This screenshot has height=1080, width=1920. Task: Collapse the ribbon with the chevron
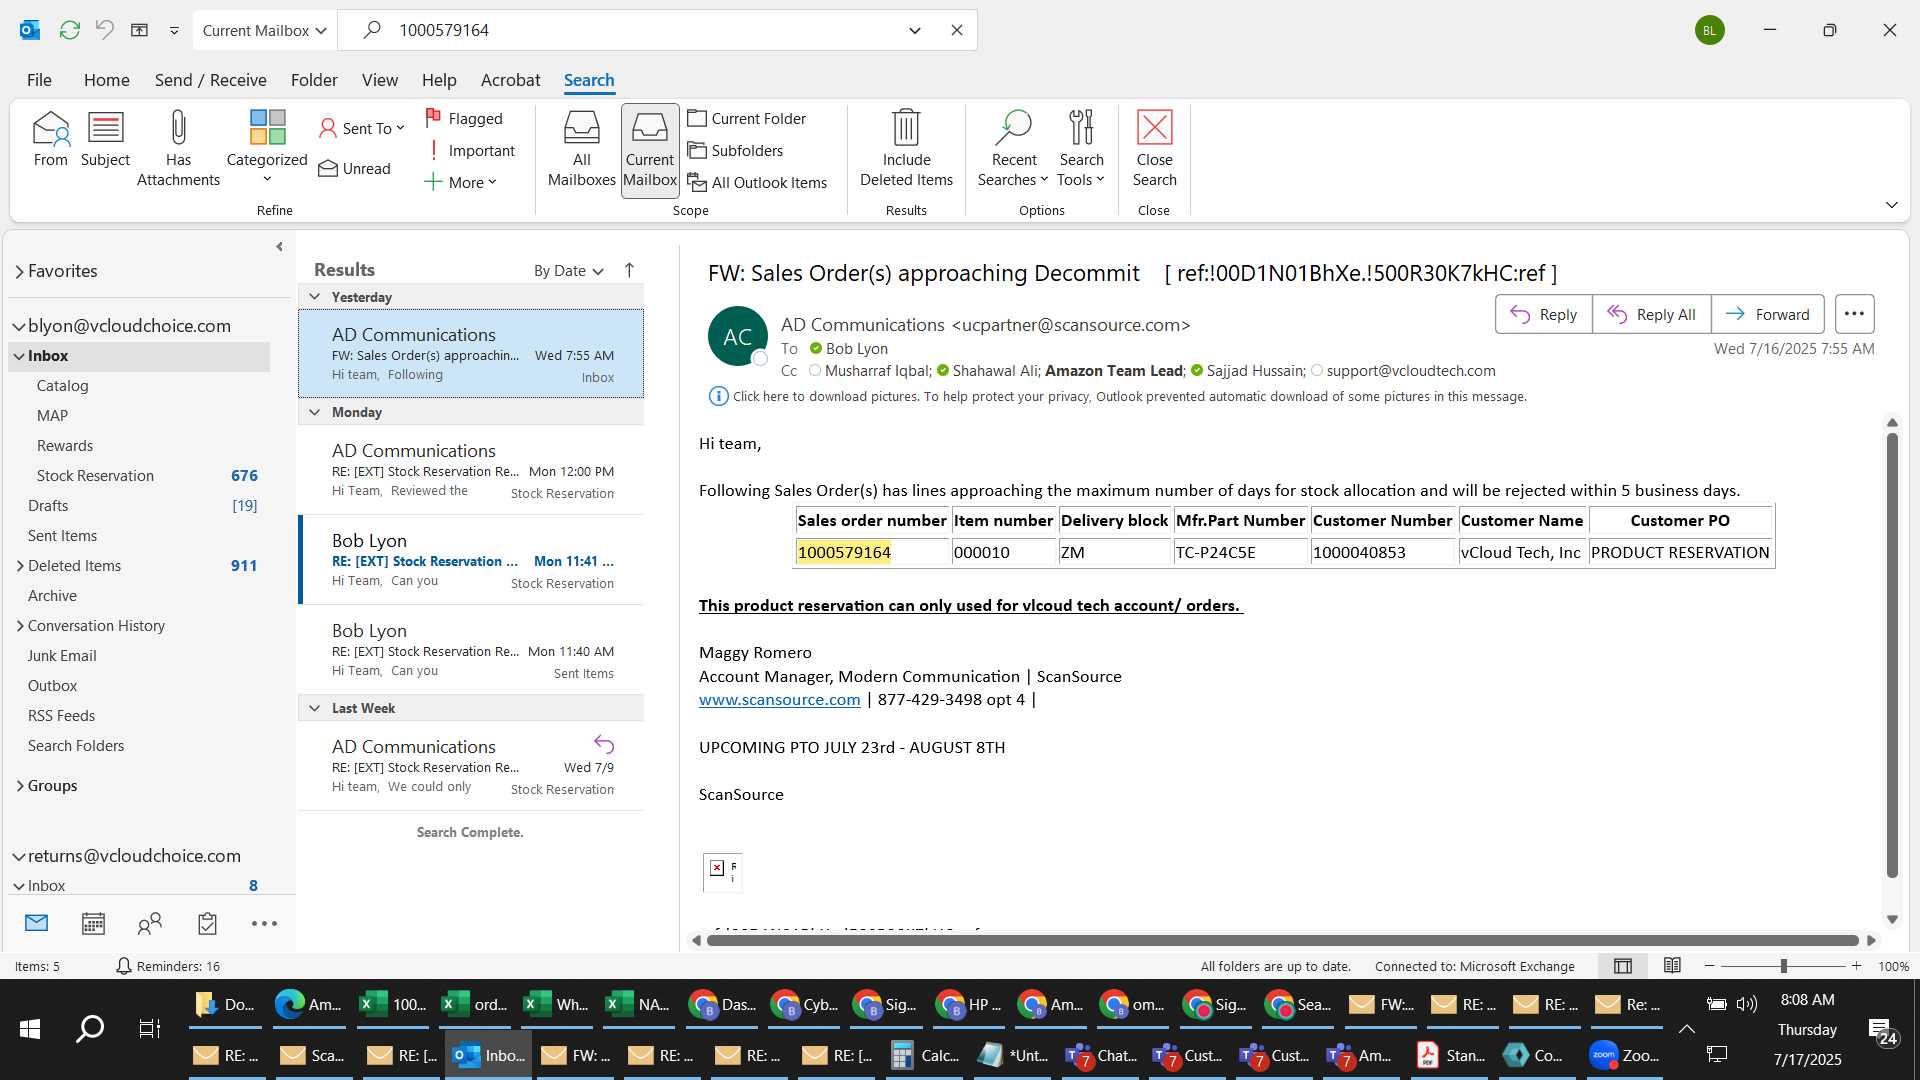[x=1891, y=205]
